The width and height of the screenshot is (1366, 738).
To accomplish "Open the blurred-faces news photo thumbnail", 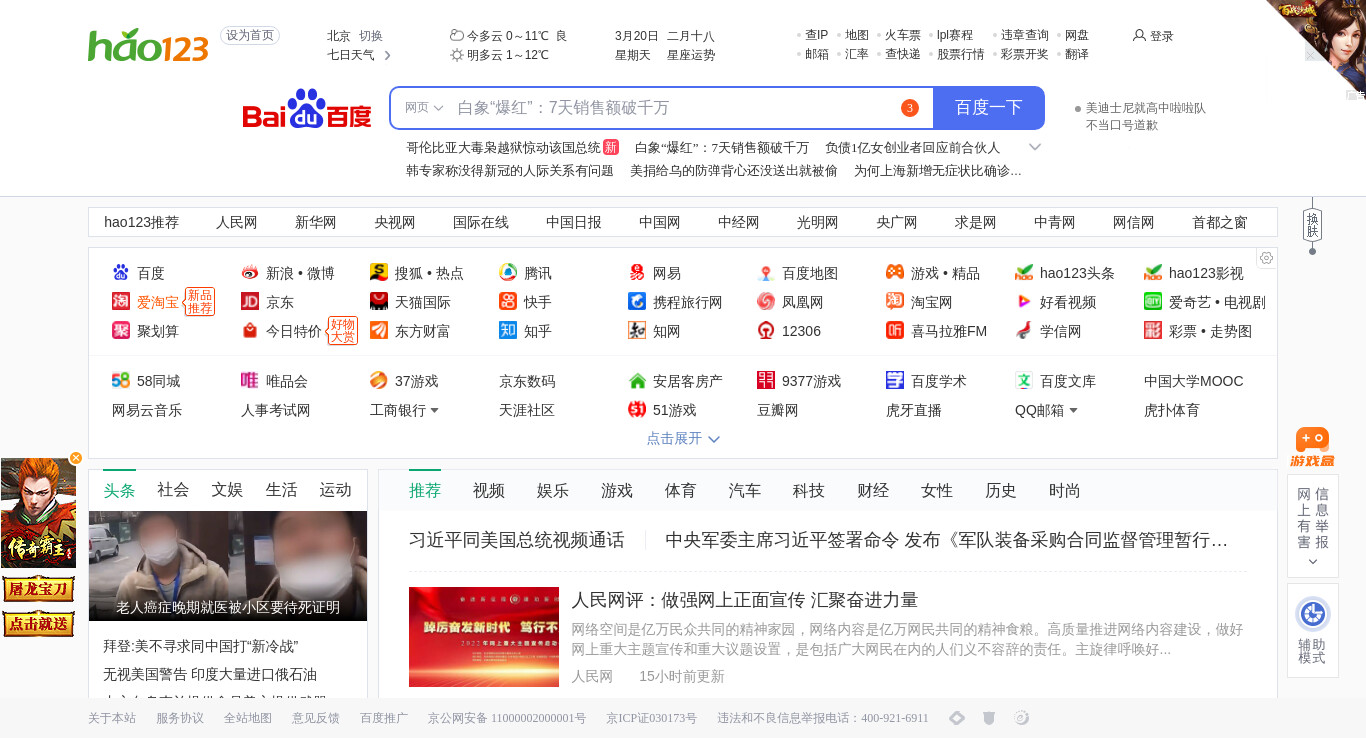I will point(228,566).
